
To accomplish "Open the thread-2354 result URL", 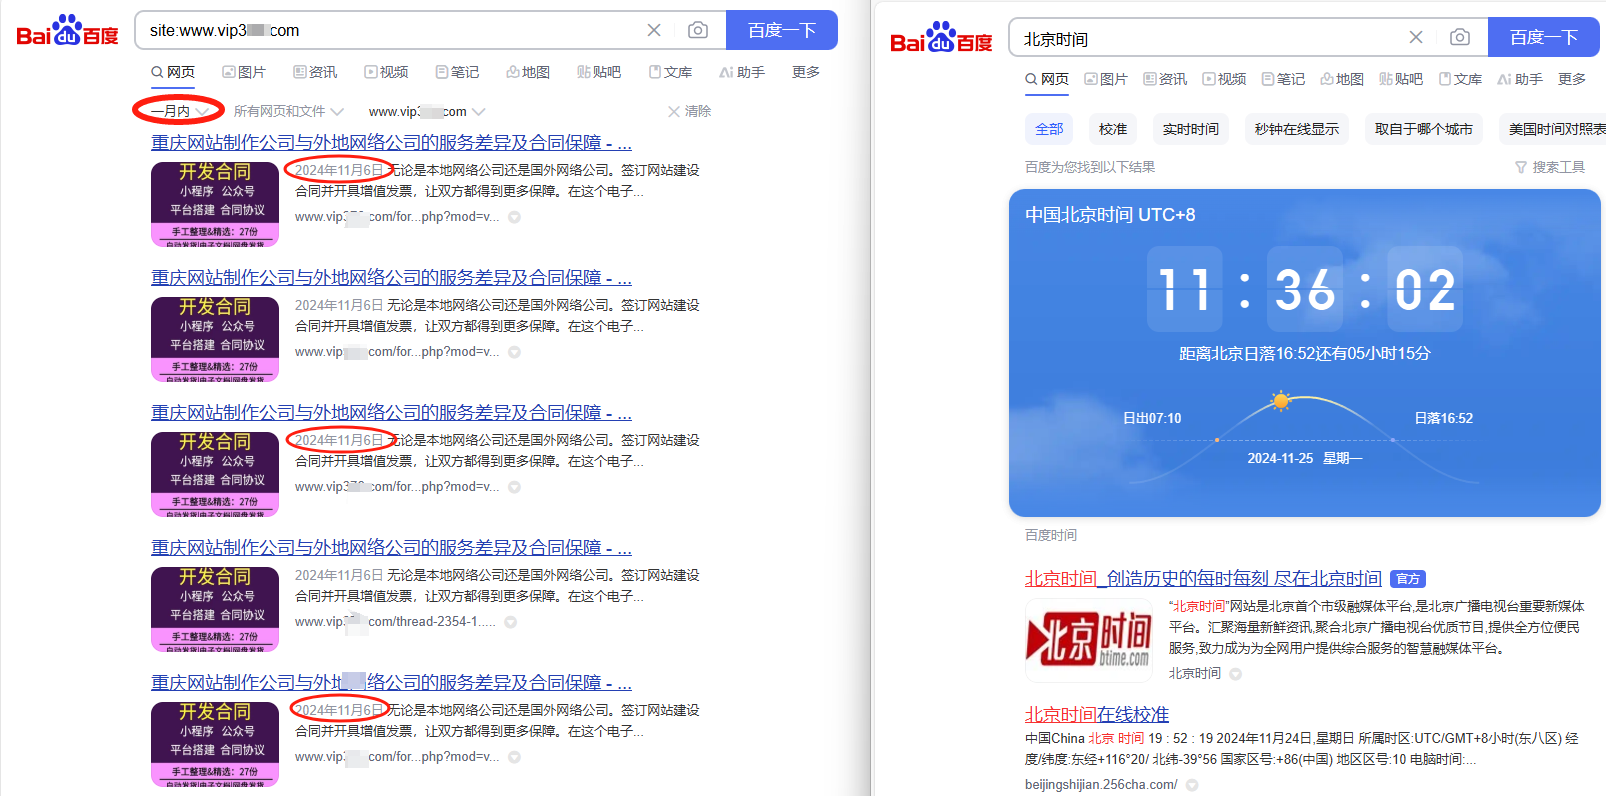I will 395,621.
